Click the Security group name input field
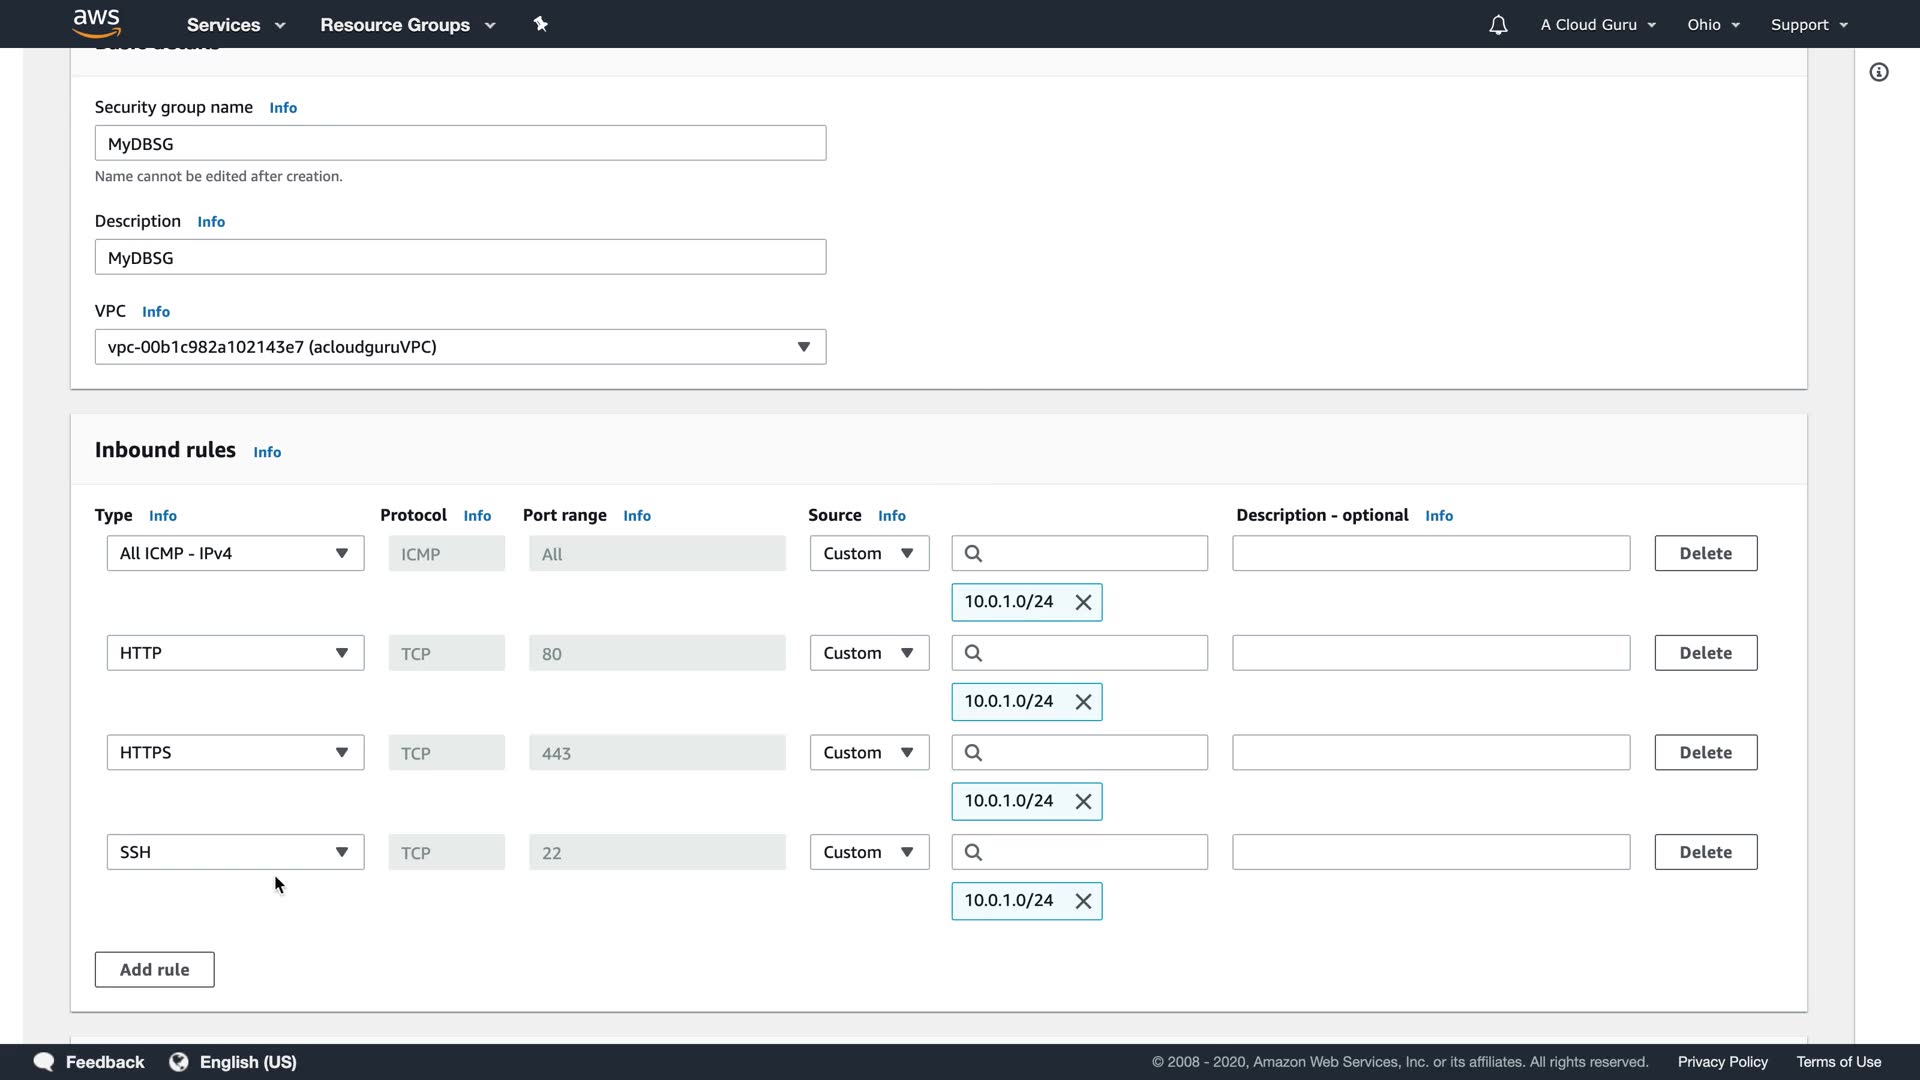This screenshot has width=1920, height=1080. (460, 143)
